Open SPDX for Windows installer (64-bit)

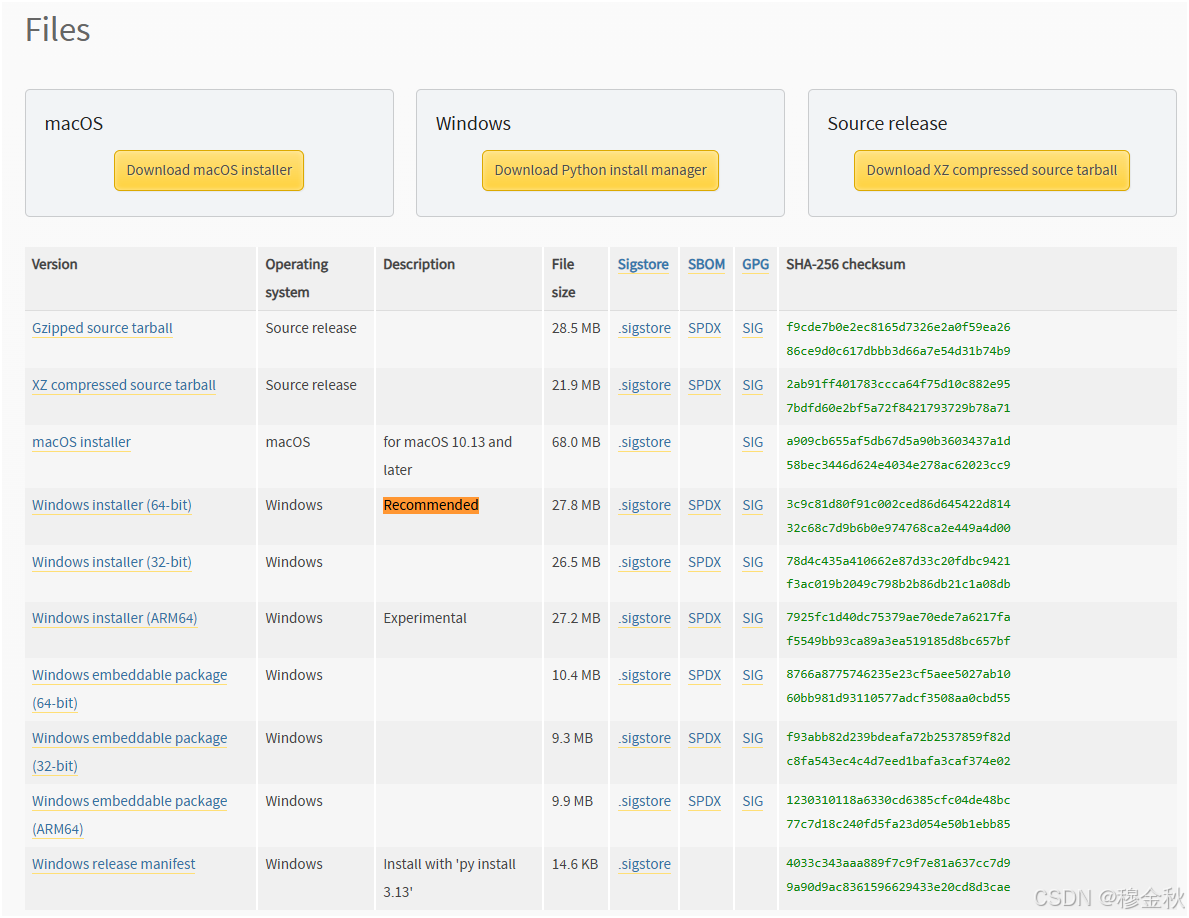pos(704,505)
